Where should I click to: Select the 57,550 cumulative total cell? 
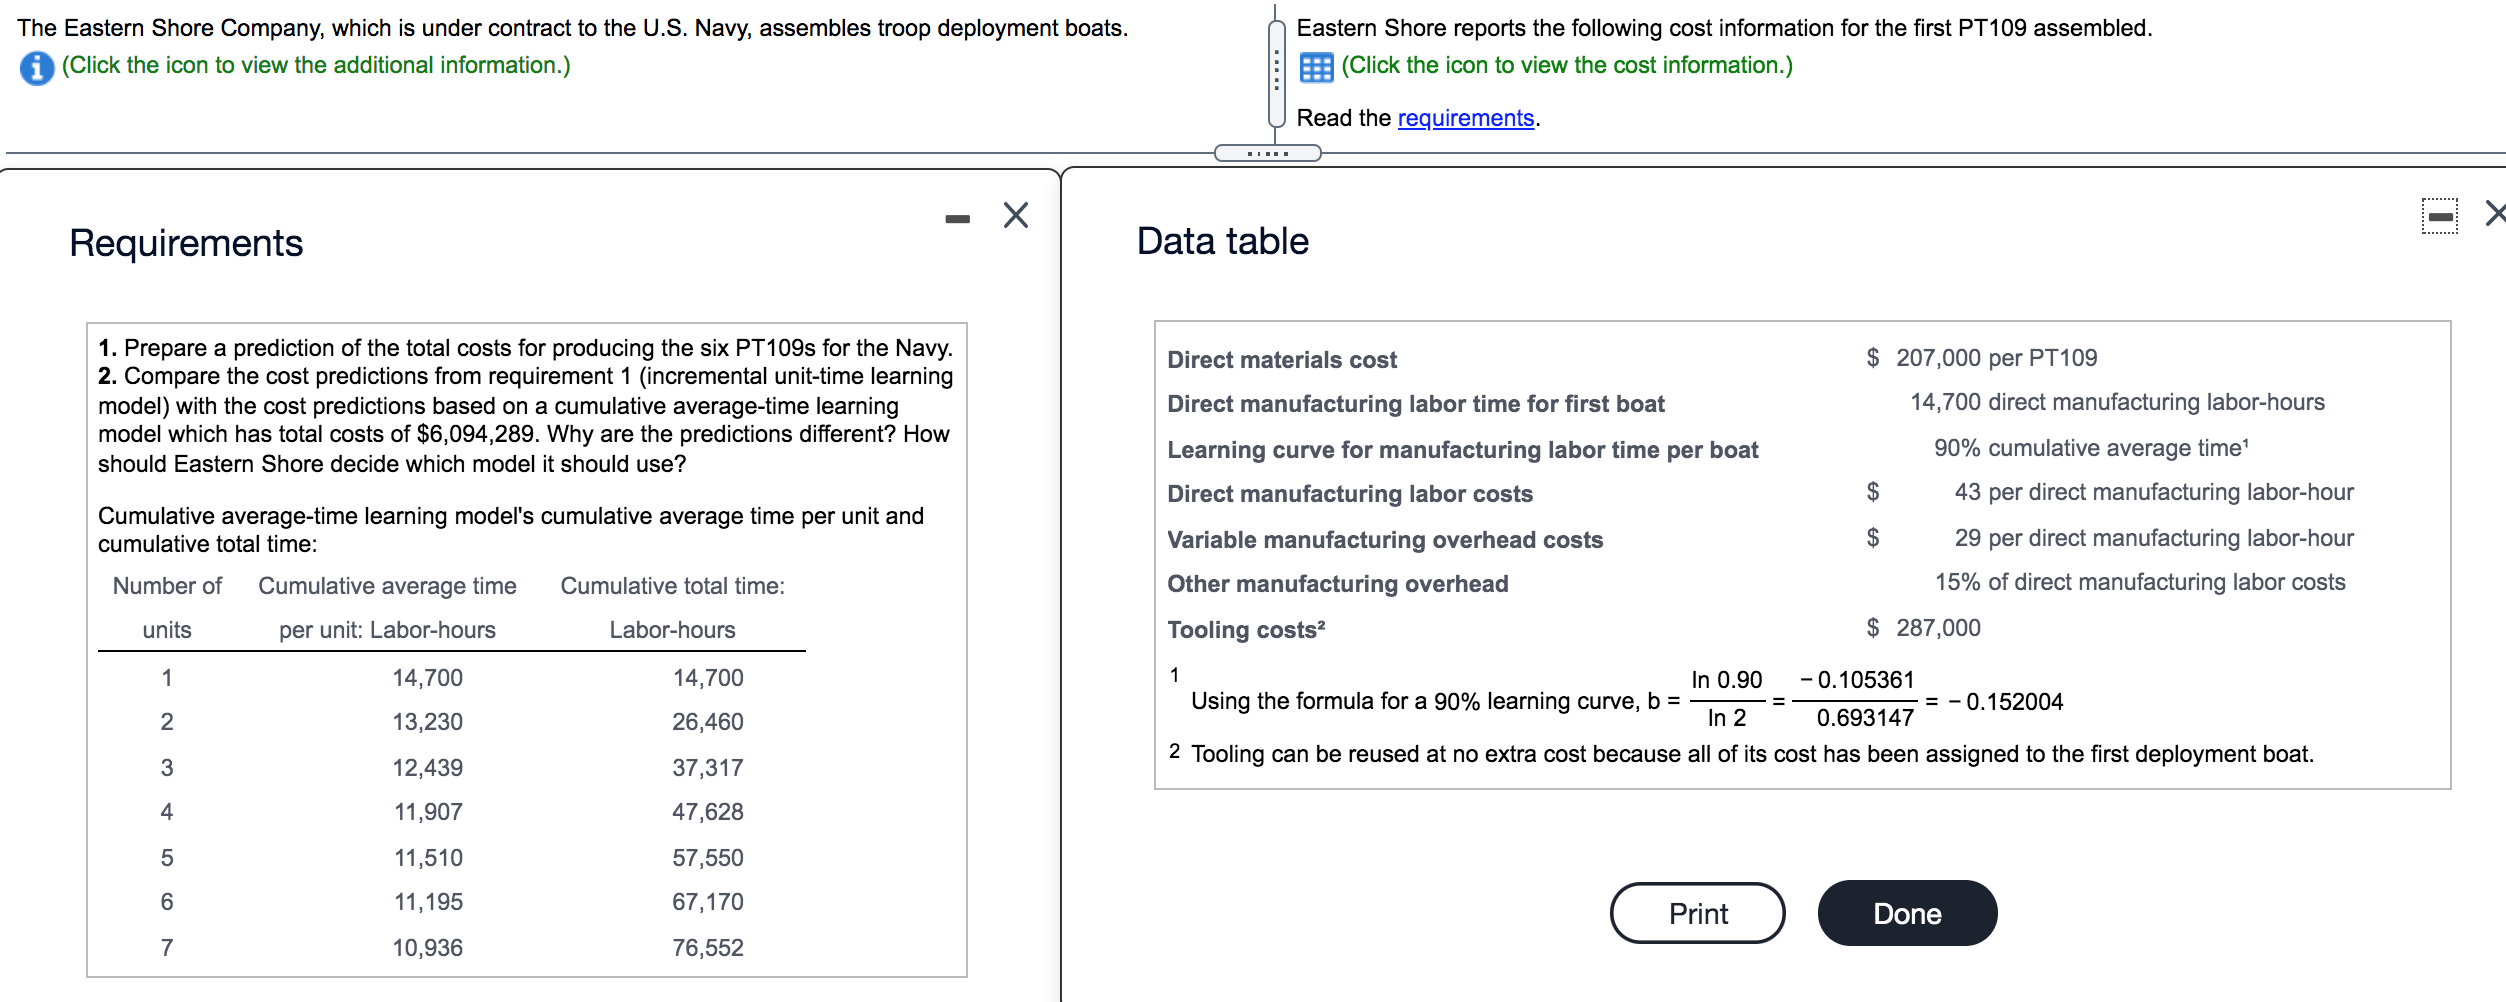707,858
